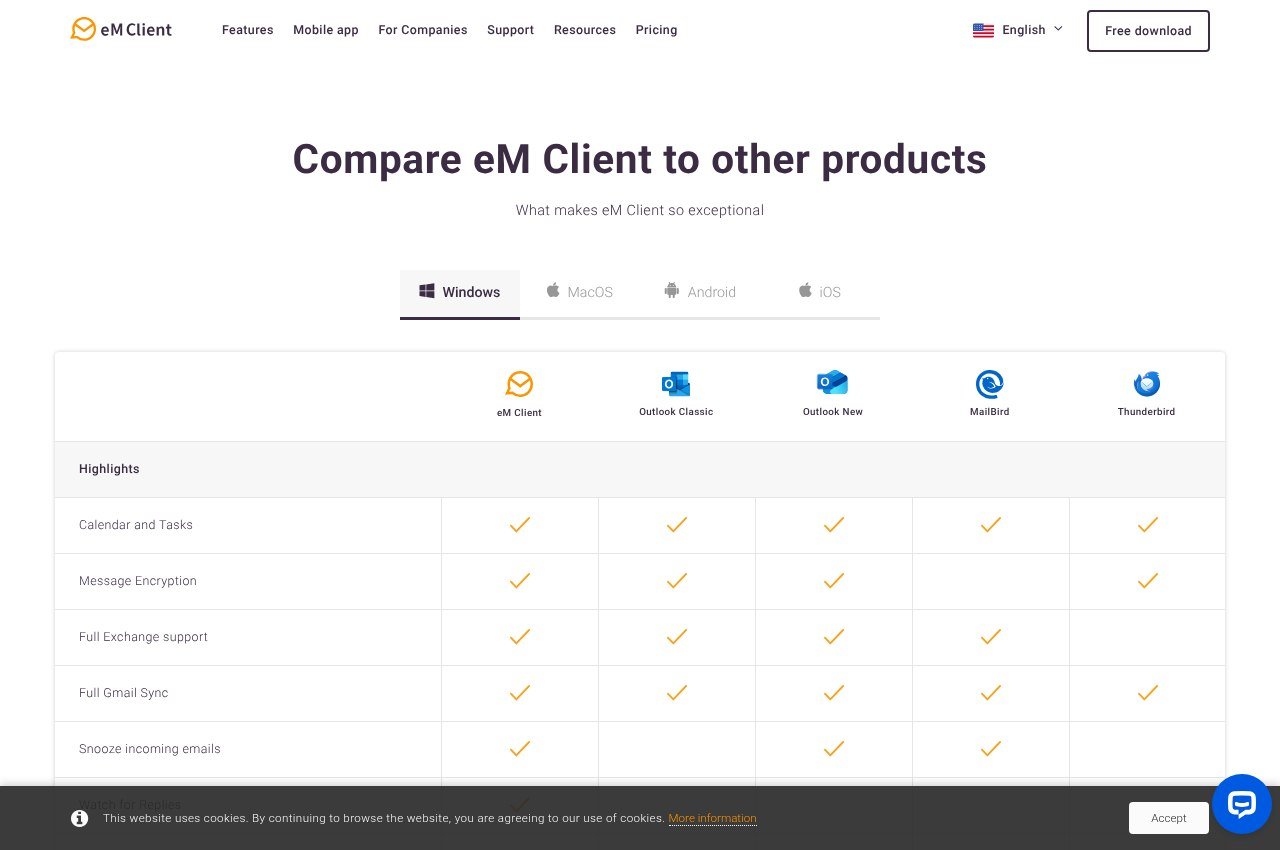Image resolution: width=1280 pixels, height=850 pixels.
Task: Click the Thunderbird column icon
Action: [1147, 384]
